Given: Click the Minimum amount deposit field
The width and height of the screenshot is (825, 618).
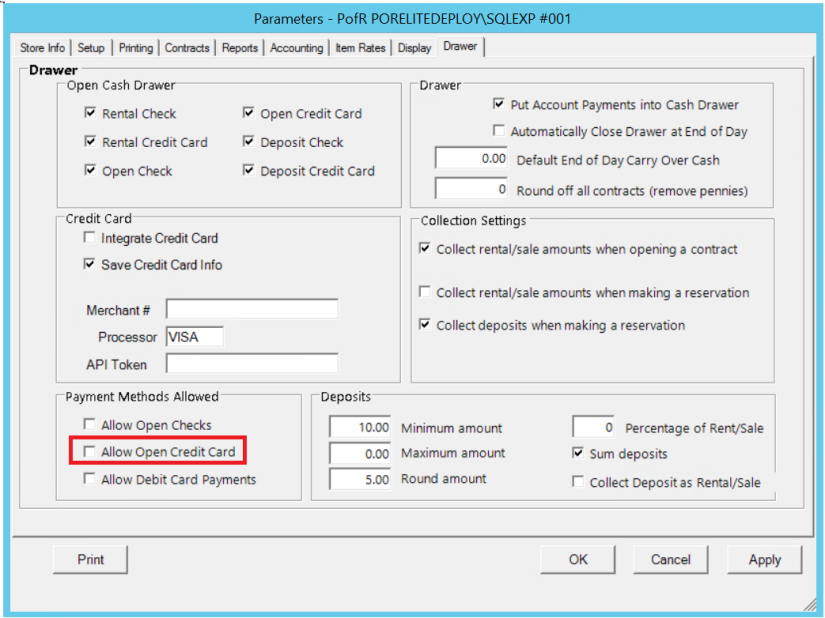Looking at the screenshot, I should click(361, 428).
